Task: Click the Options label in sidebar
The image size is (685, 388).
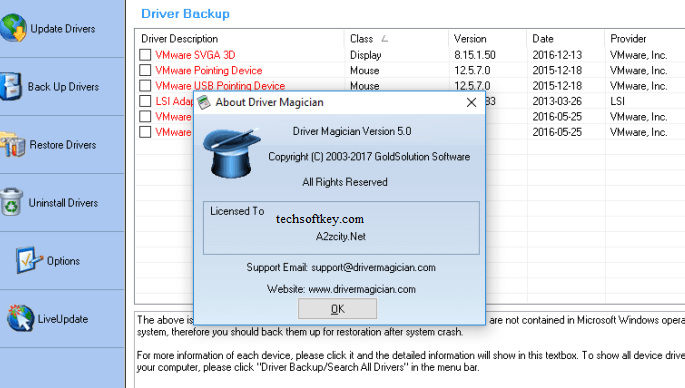Action: (63, 261)
